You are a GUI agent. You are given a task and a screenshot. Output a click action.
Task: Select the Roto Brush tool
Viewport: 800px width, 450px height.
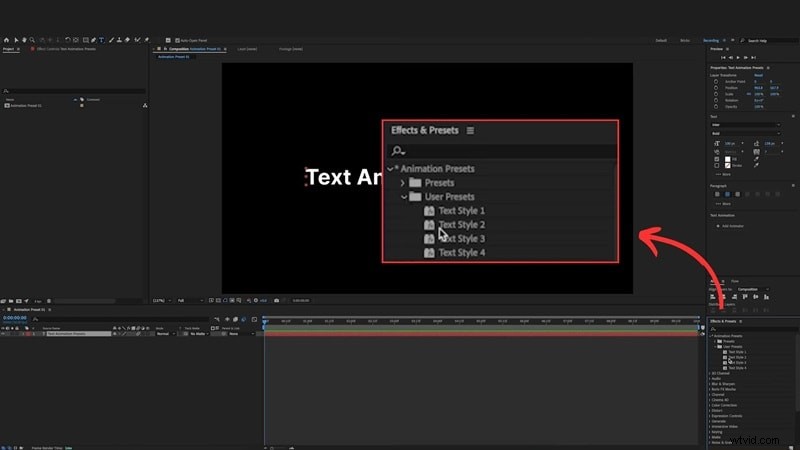[137, 40]
